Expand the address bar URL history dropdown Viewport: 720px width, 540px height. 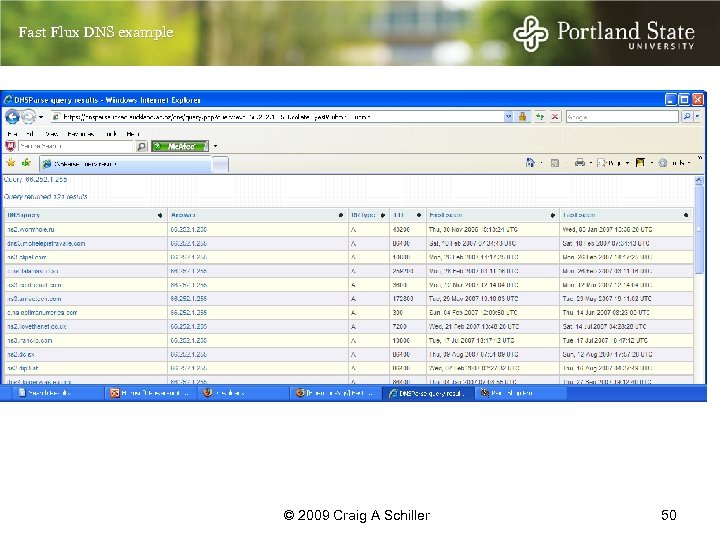pyautogui.click(x=508, y=117)
